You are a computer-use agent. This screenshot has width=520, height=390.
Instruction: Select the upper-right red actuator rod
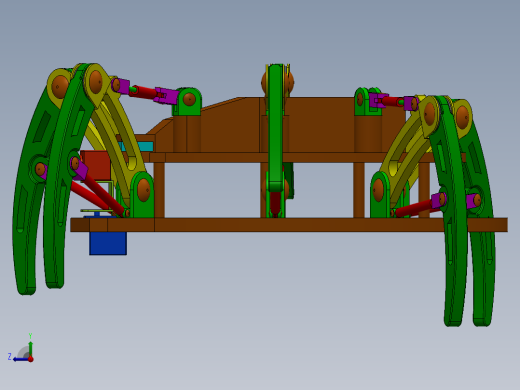click(x=393, y=101)
